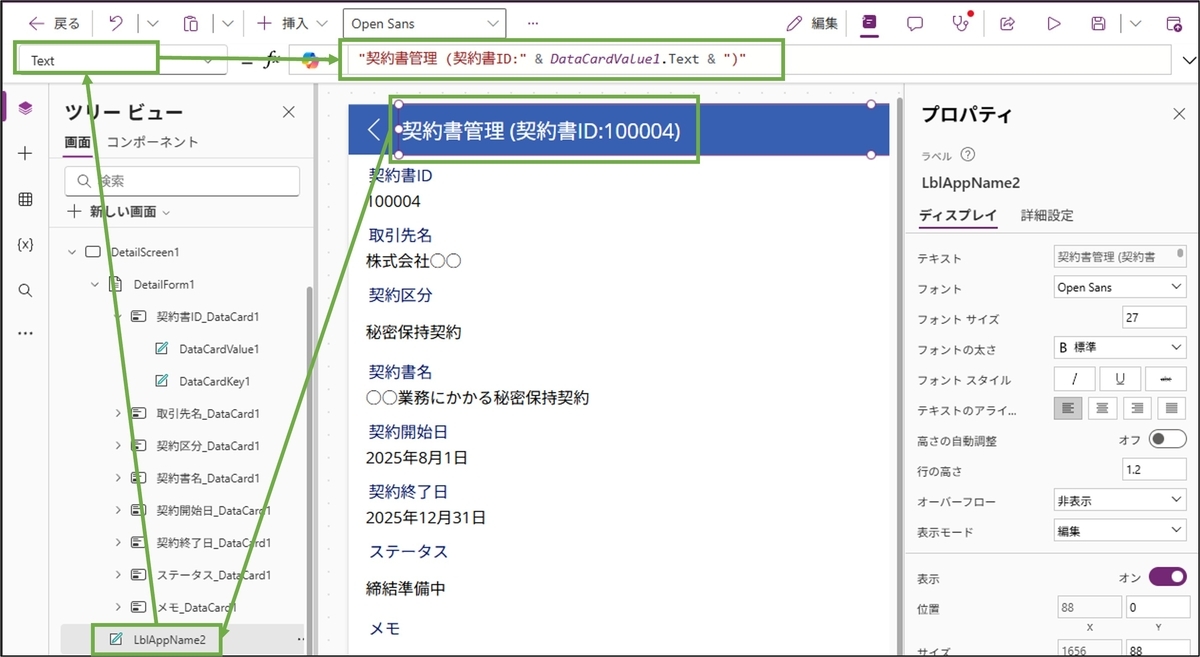Image resolution: width=1200 pixels, height=657 pixels.
Task: Toggle underline font style
Action: (x=1120, y=379)
